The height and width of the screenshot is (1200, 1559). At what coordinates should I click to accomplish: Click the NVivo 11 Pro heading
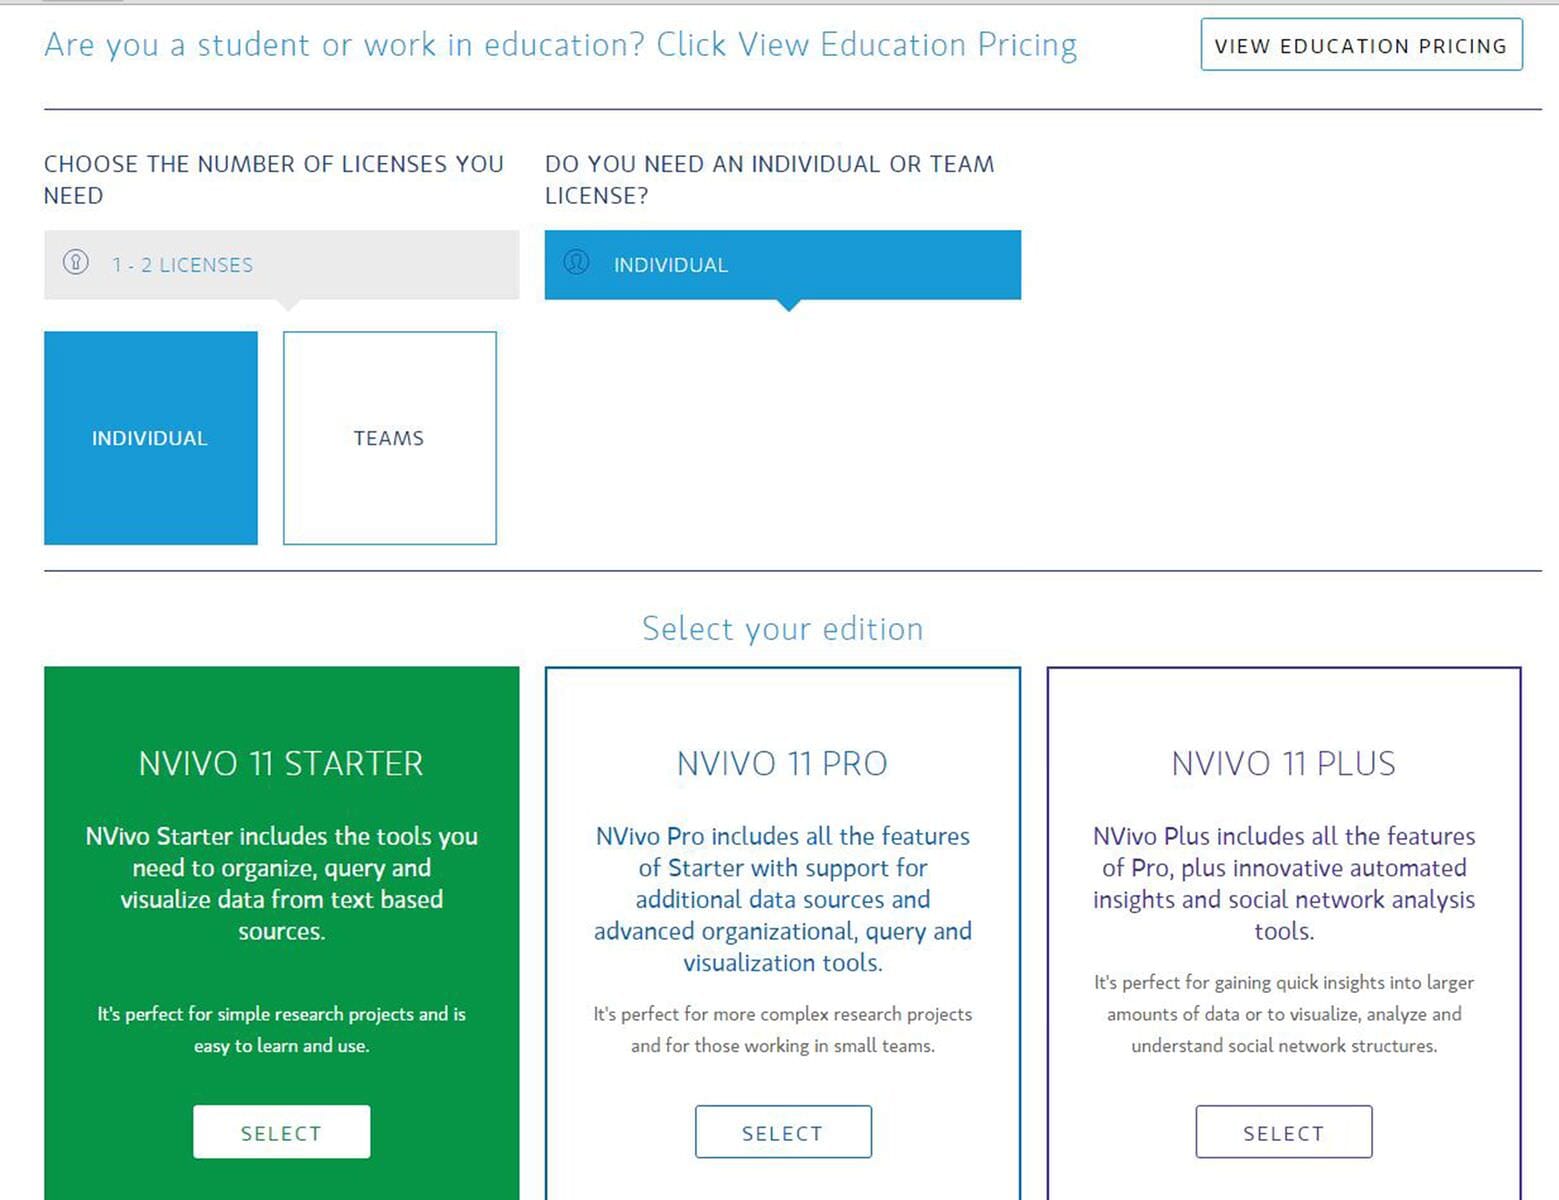782,764
